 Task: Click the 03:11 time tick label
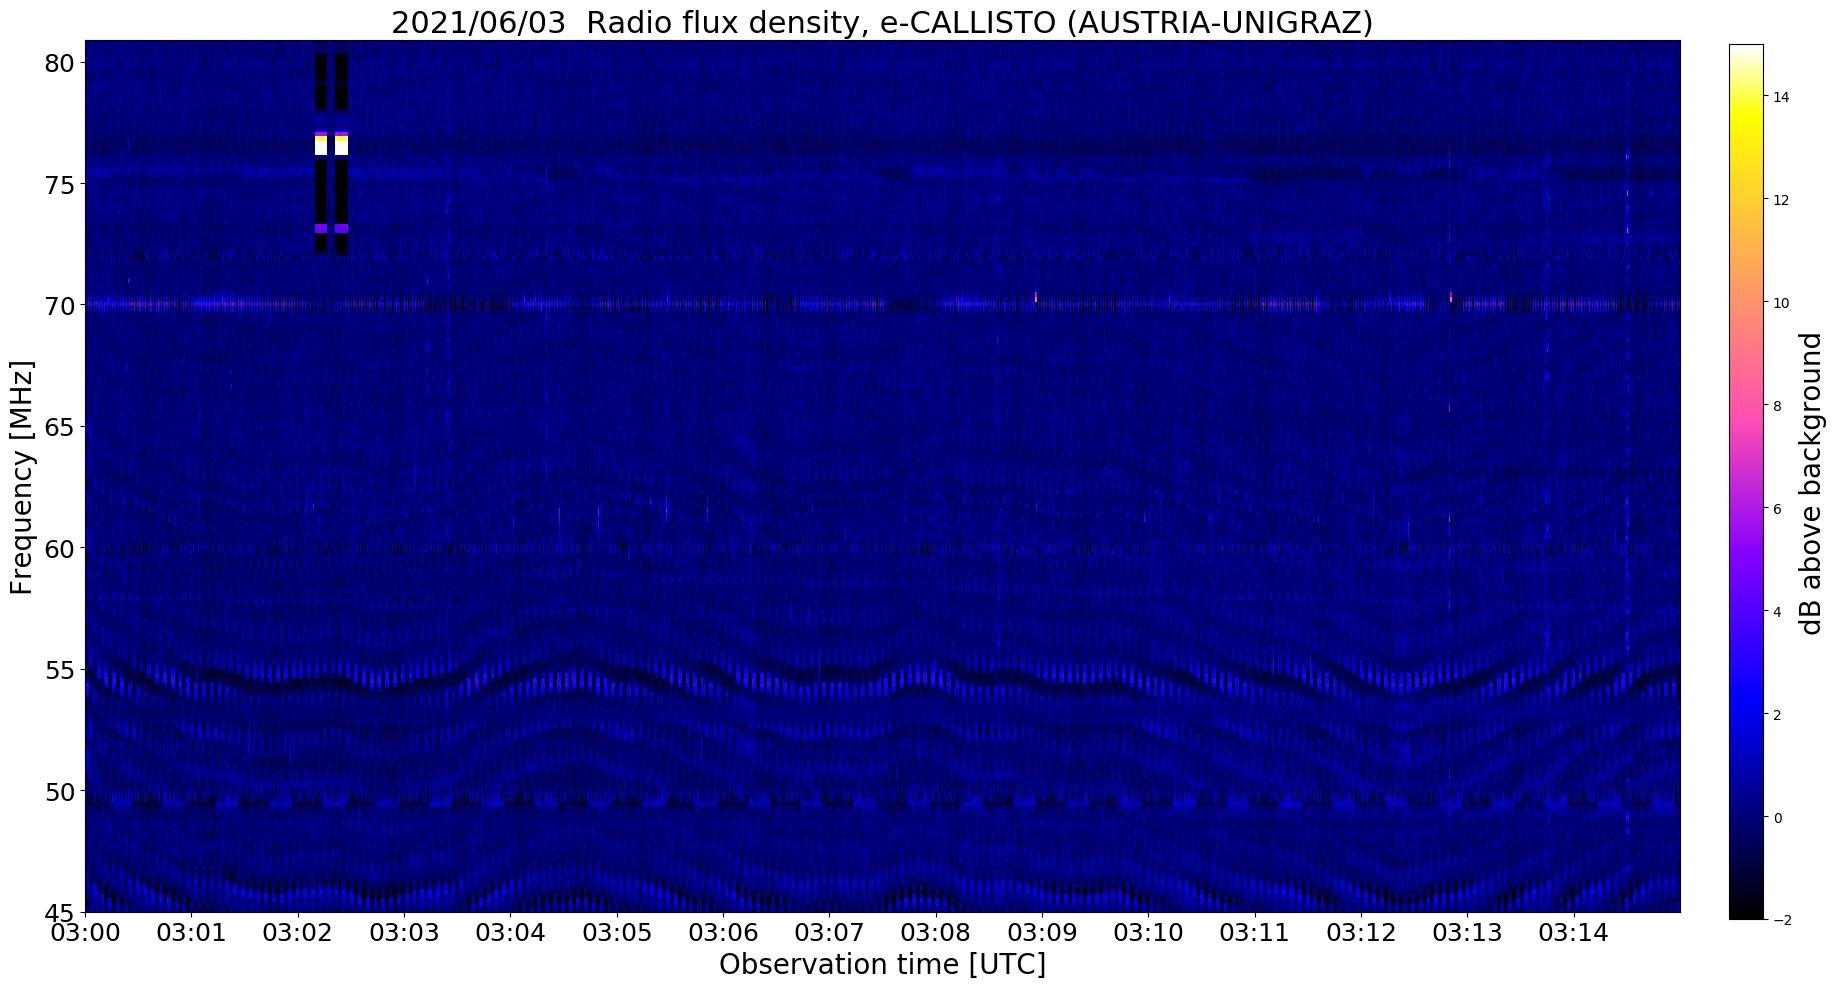click(1255, 933)
